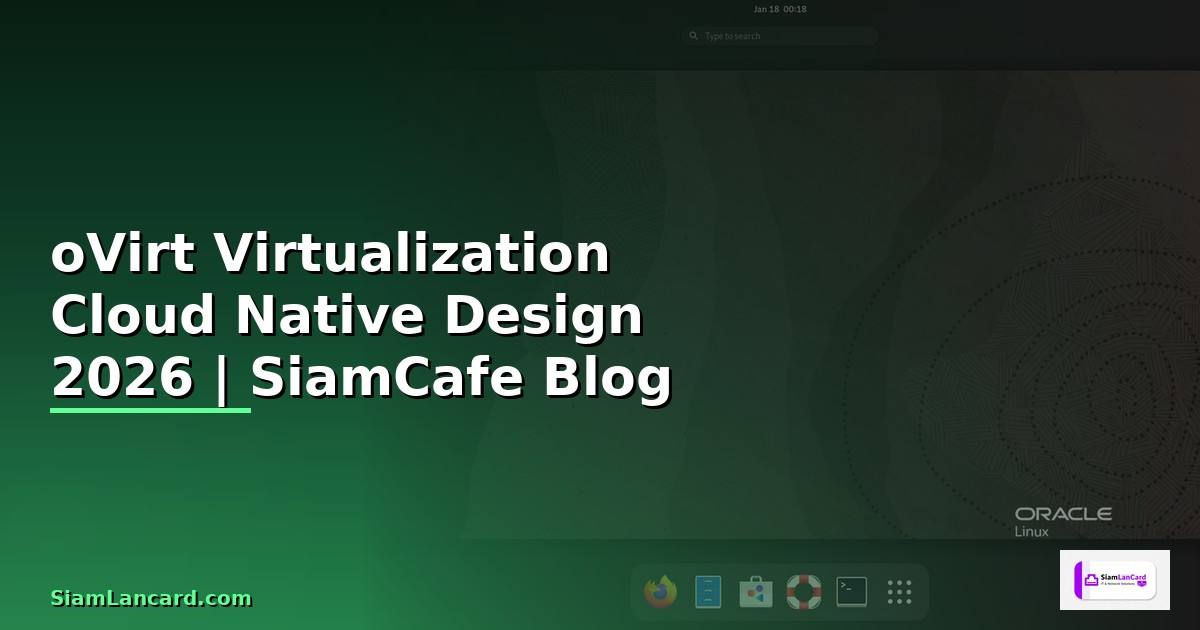Open Firefox from the dock
The height and width of the screenshot is (630, 1200).
click(660, 592)
